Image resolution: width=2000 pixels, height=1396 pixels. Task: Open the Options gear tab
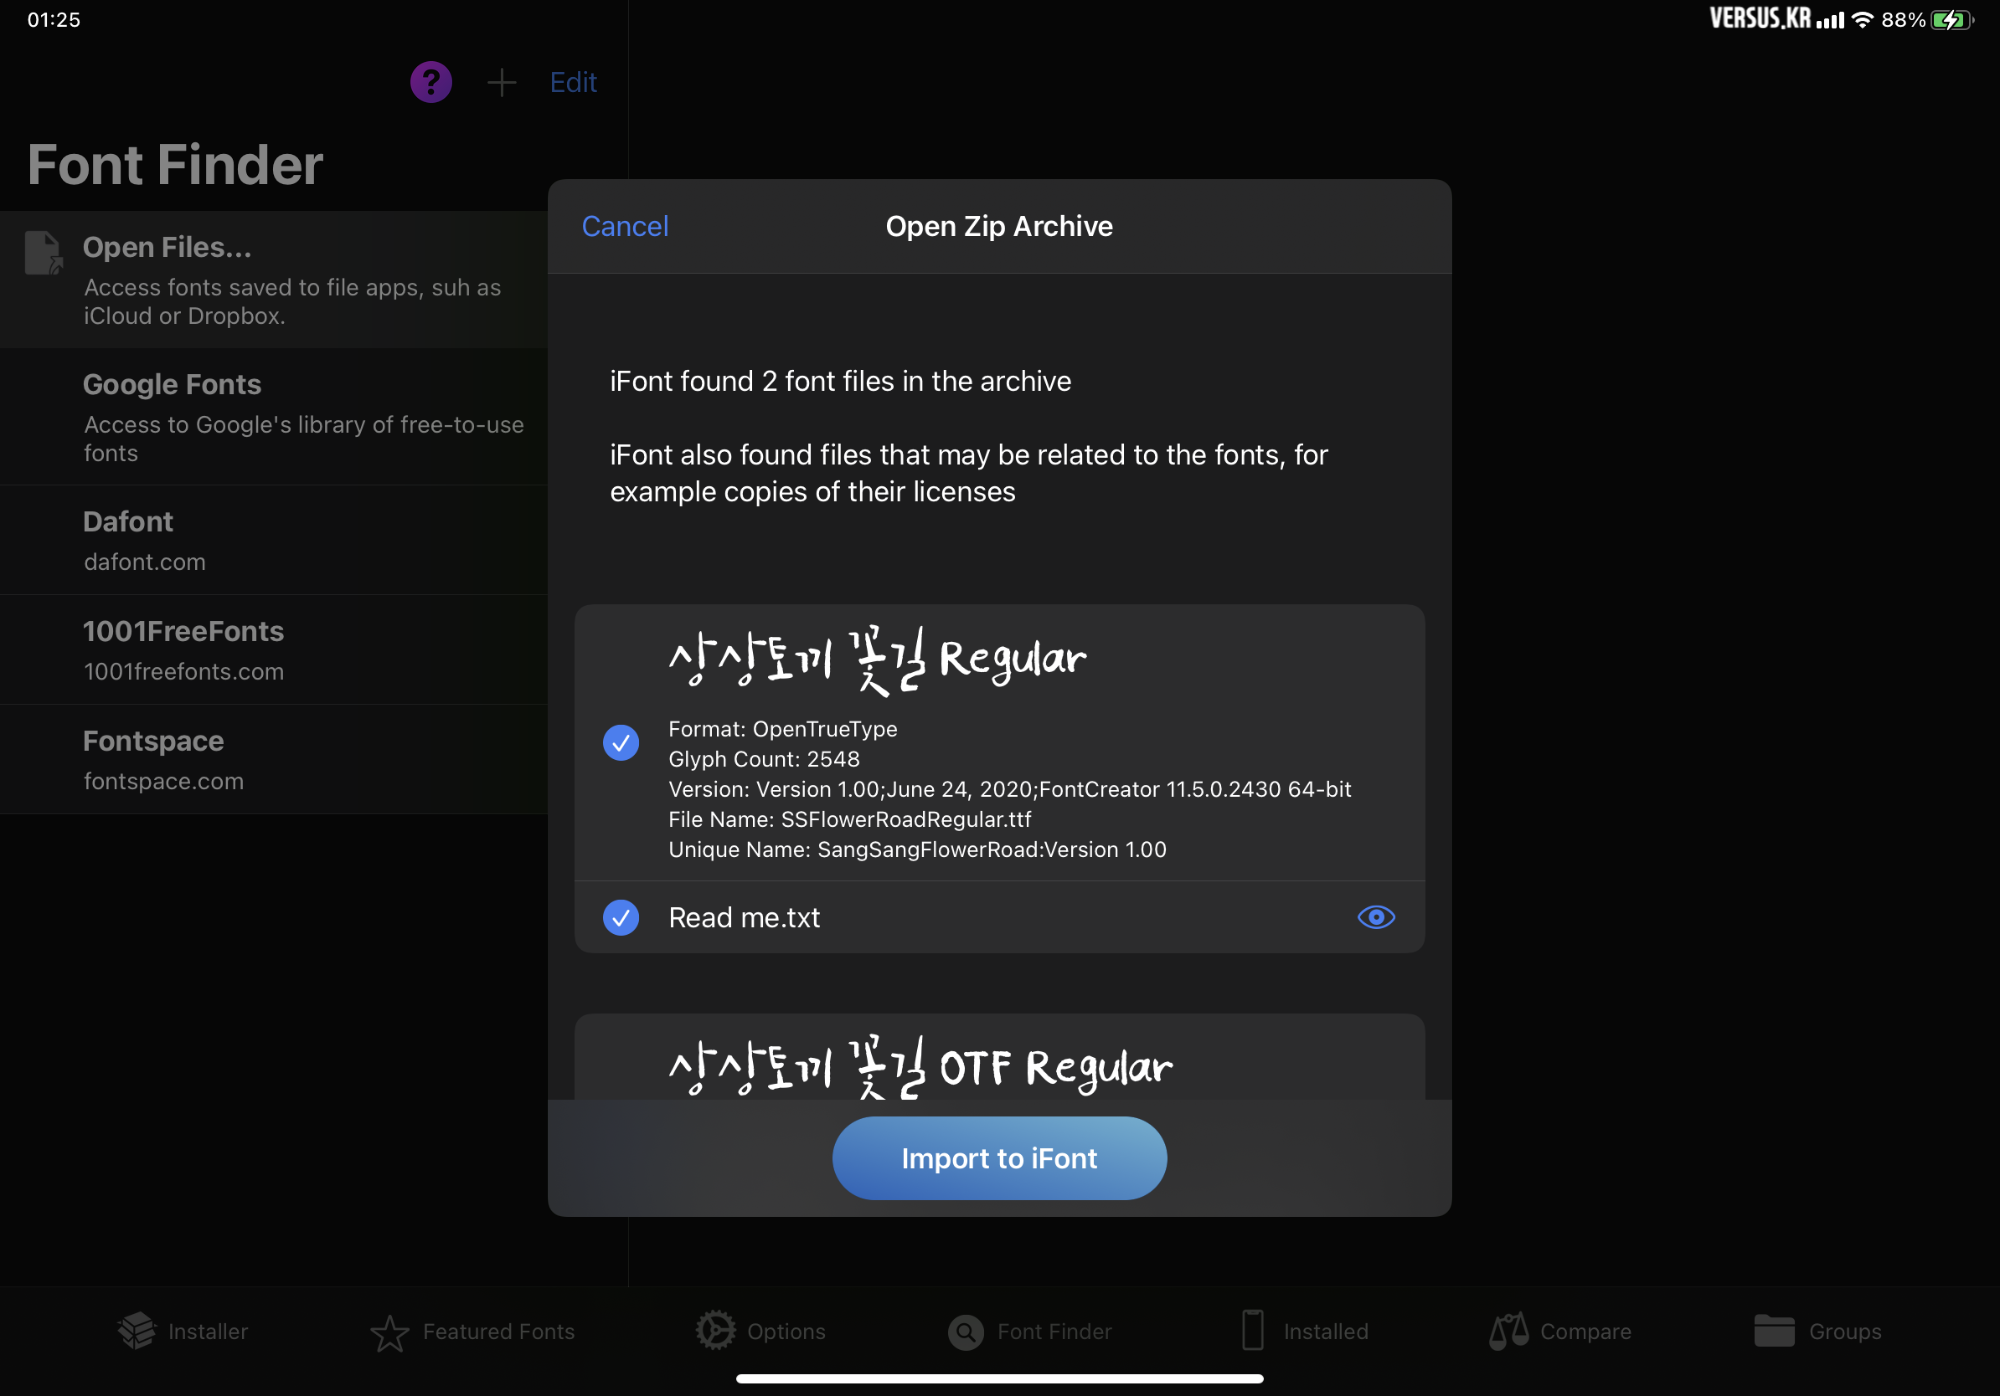[761, 1331]
